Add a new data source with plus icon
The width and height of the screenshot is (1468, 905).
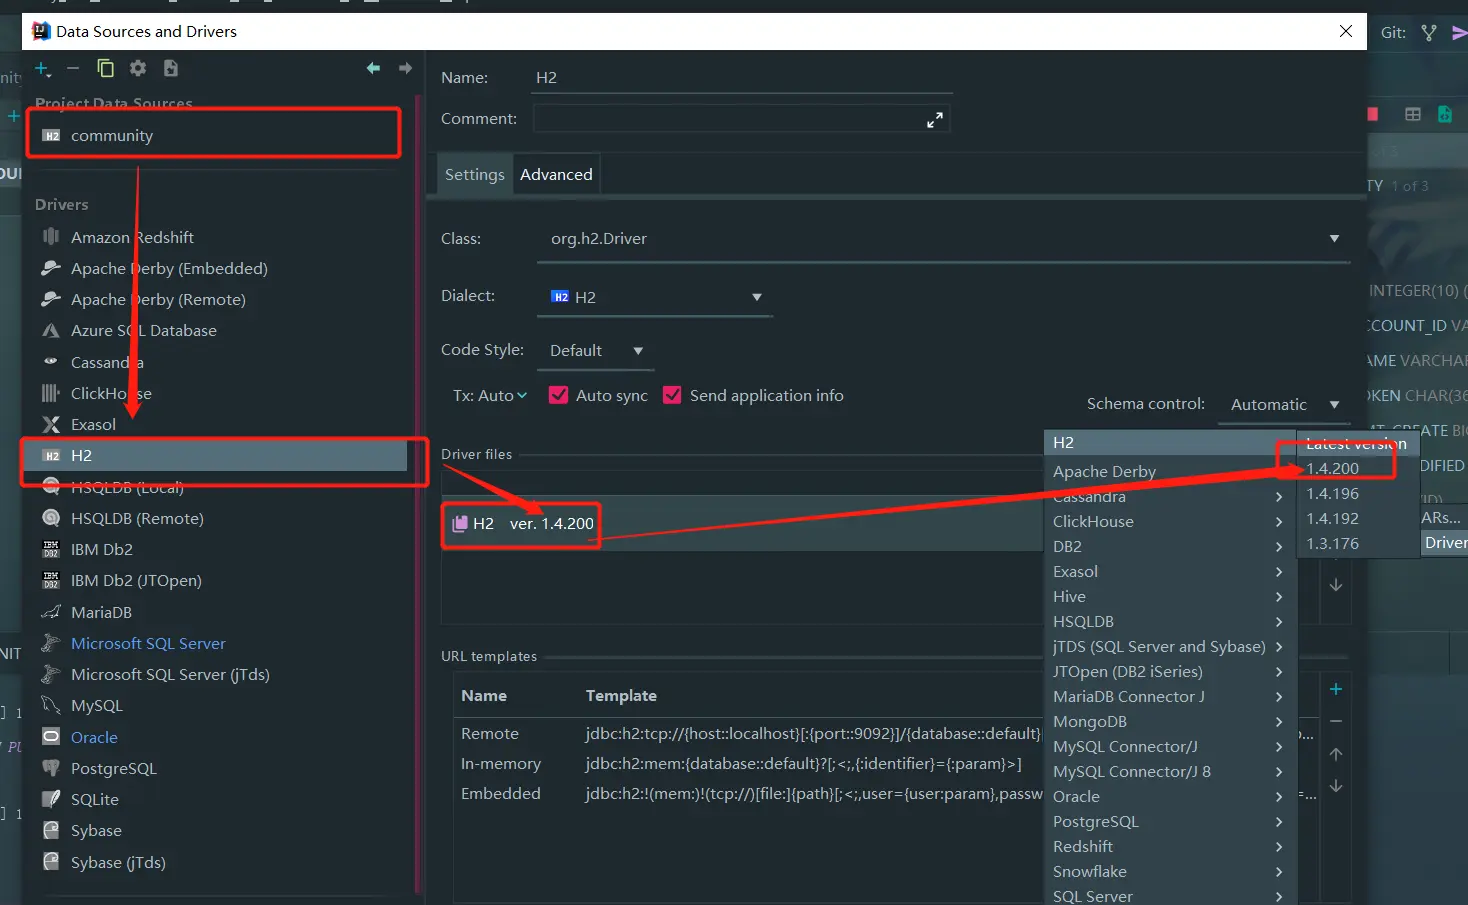pos(42,69)
